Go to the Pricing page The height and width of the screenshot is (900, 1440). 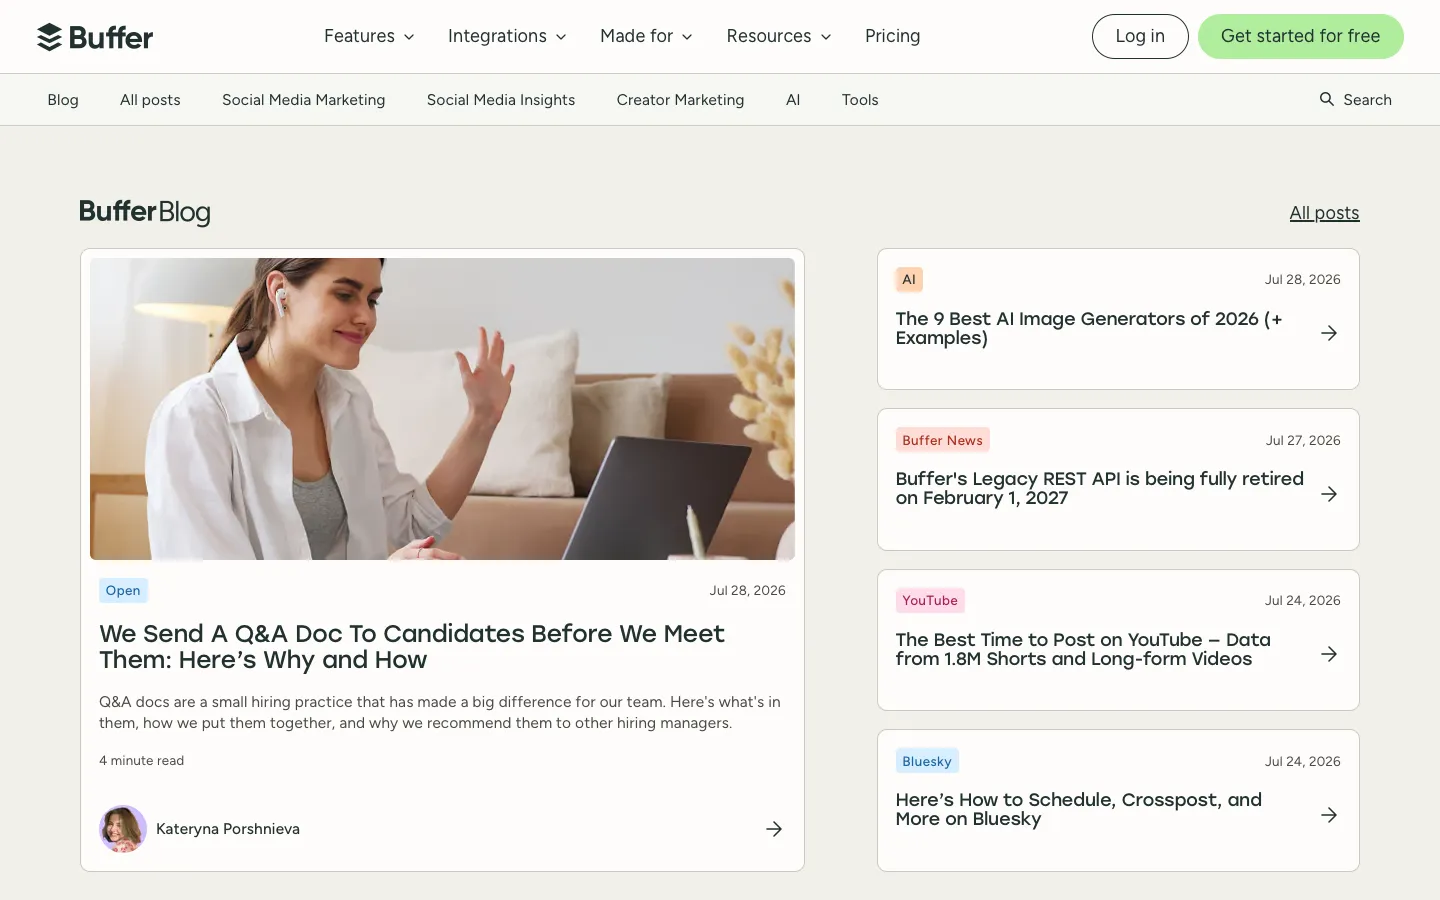pos(892,36)
